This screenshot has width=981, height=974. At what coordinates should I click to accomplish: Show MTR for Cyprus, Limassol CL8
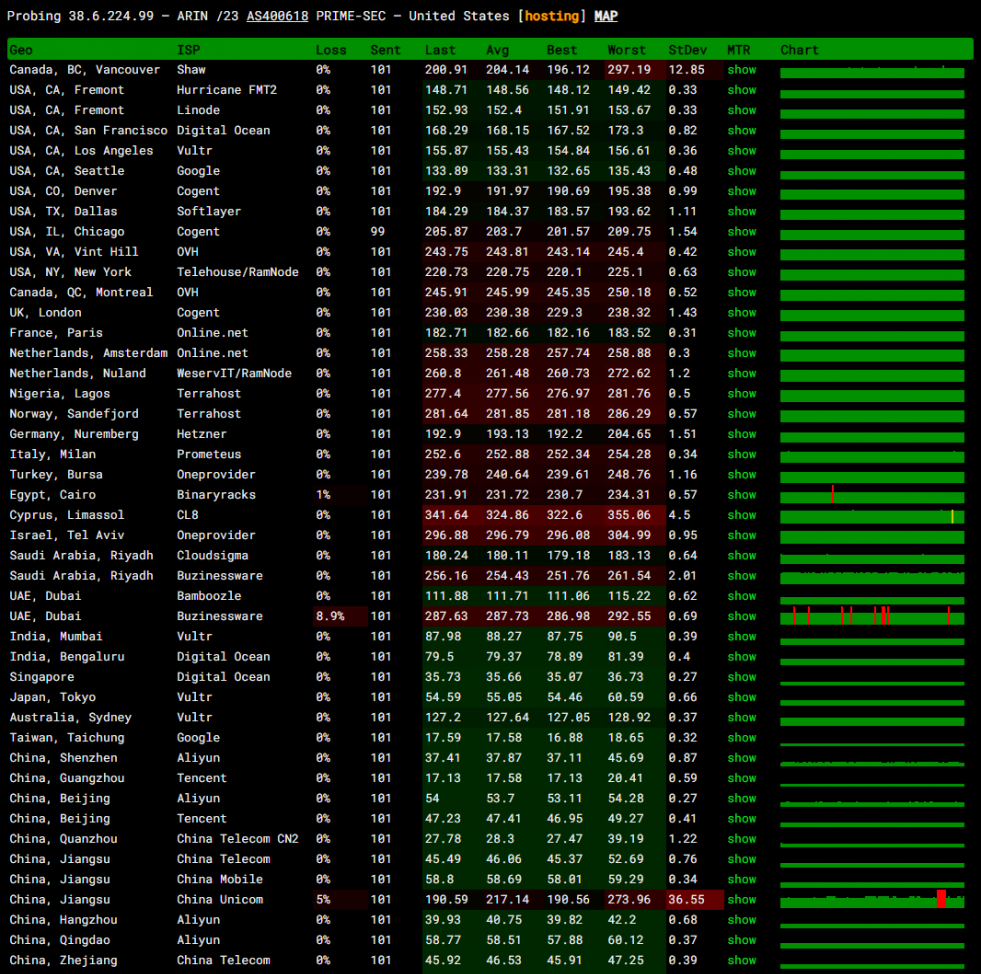[741, 515]
